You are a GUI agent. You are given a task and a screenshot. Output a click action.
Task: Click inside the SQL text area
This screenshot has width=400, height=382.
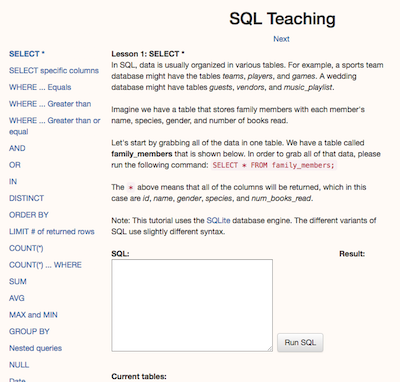pos(192,305)
